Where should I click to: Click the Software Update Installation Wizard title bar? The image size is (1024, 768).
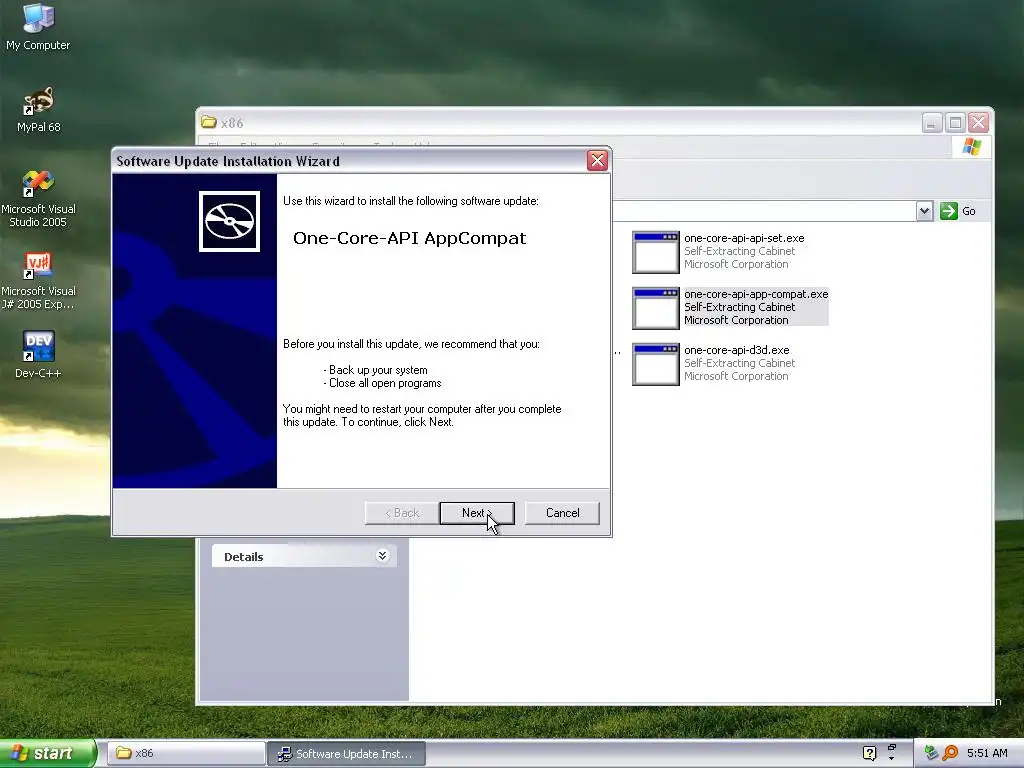pyautogui.click(x=350, y=161)
